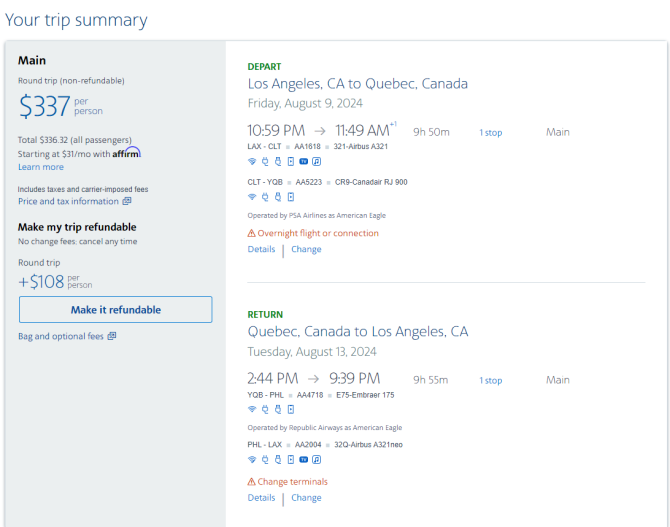Click the affirm logo

(126, 153)
